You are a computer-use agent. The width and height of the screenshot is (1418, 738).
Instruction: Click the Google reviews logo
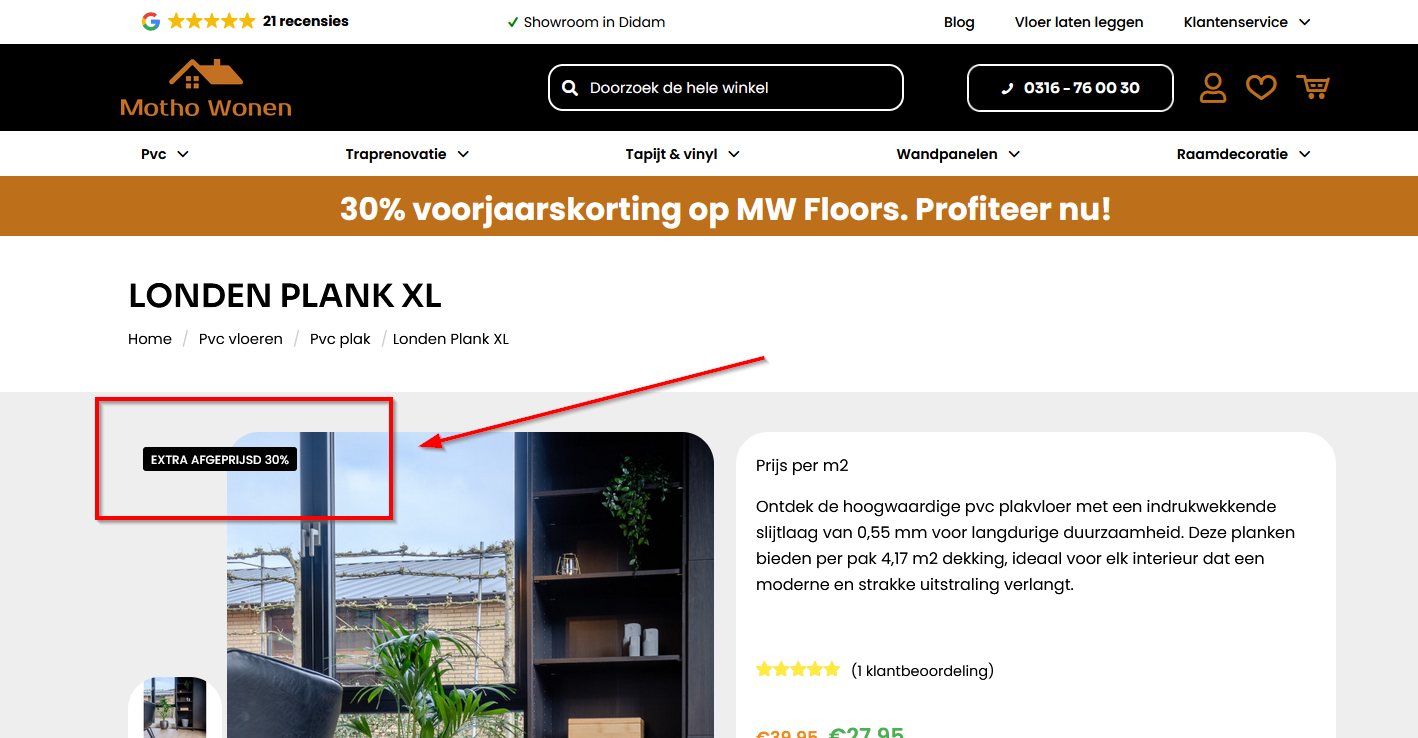pyautogui.click(x=151, y=21)
